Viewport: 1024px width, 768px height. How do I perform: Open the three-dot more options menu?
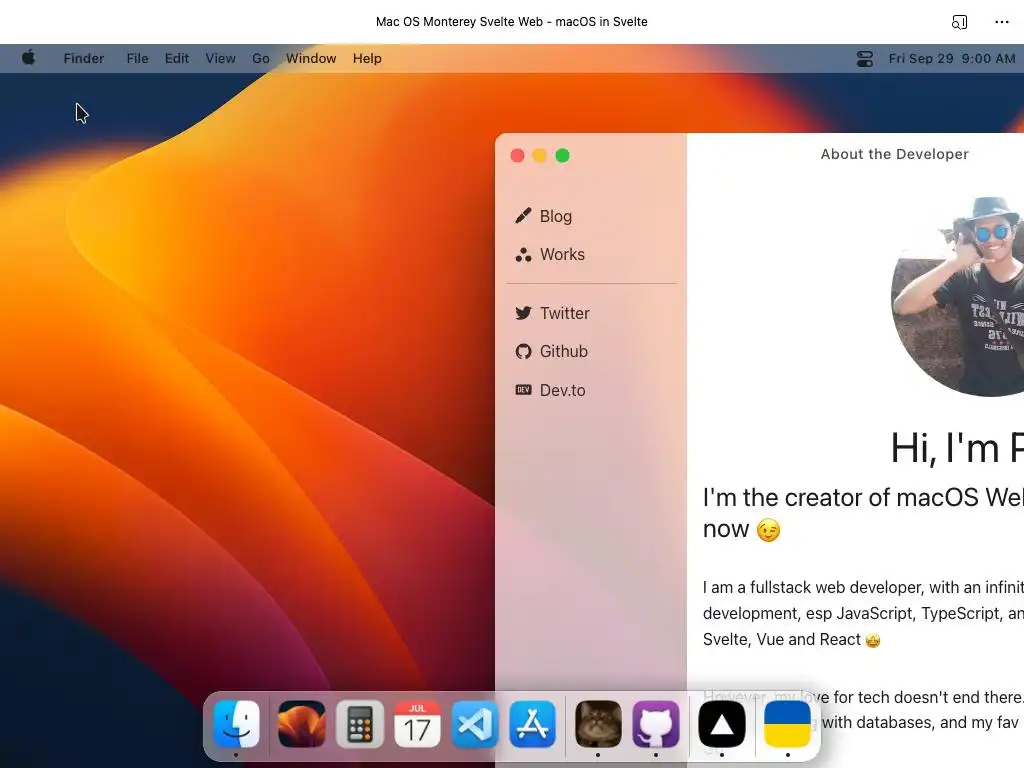(x=1002, y=22)
